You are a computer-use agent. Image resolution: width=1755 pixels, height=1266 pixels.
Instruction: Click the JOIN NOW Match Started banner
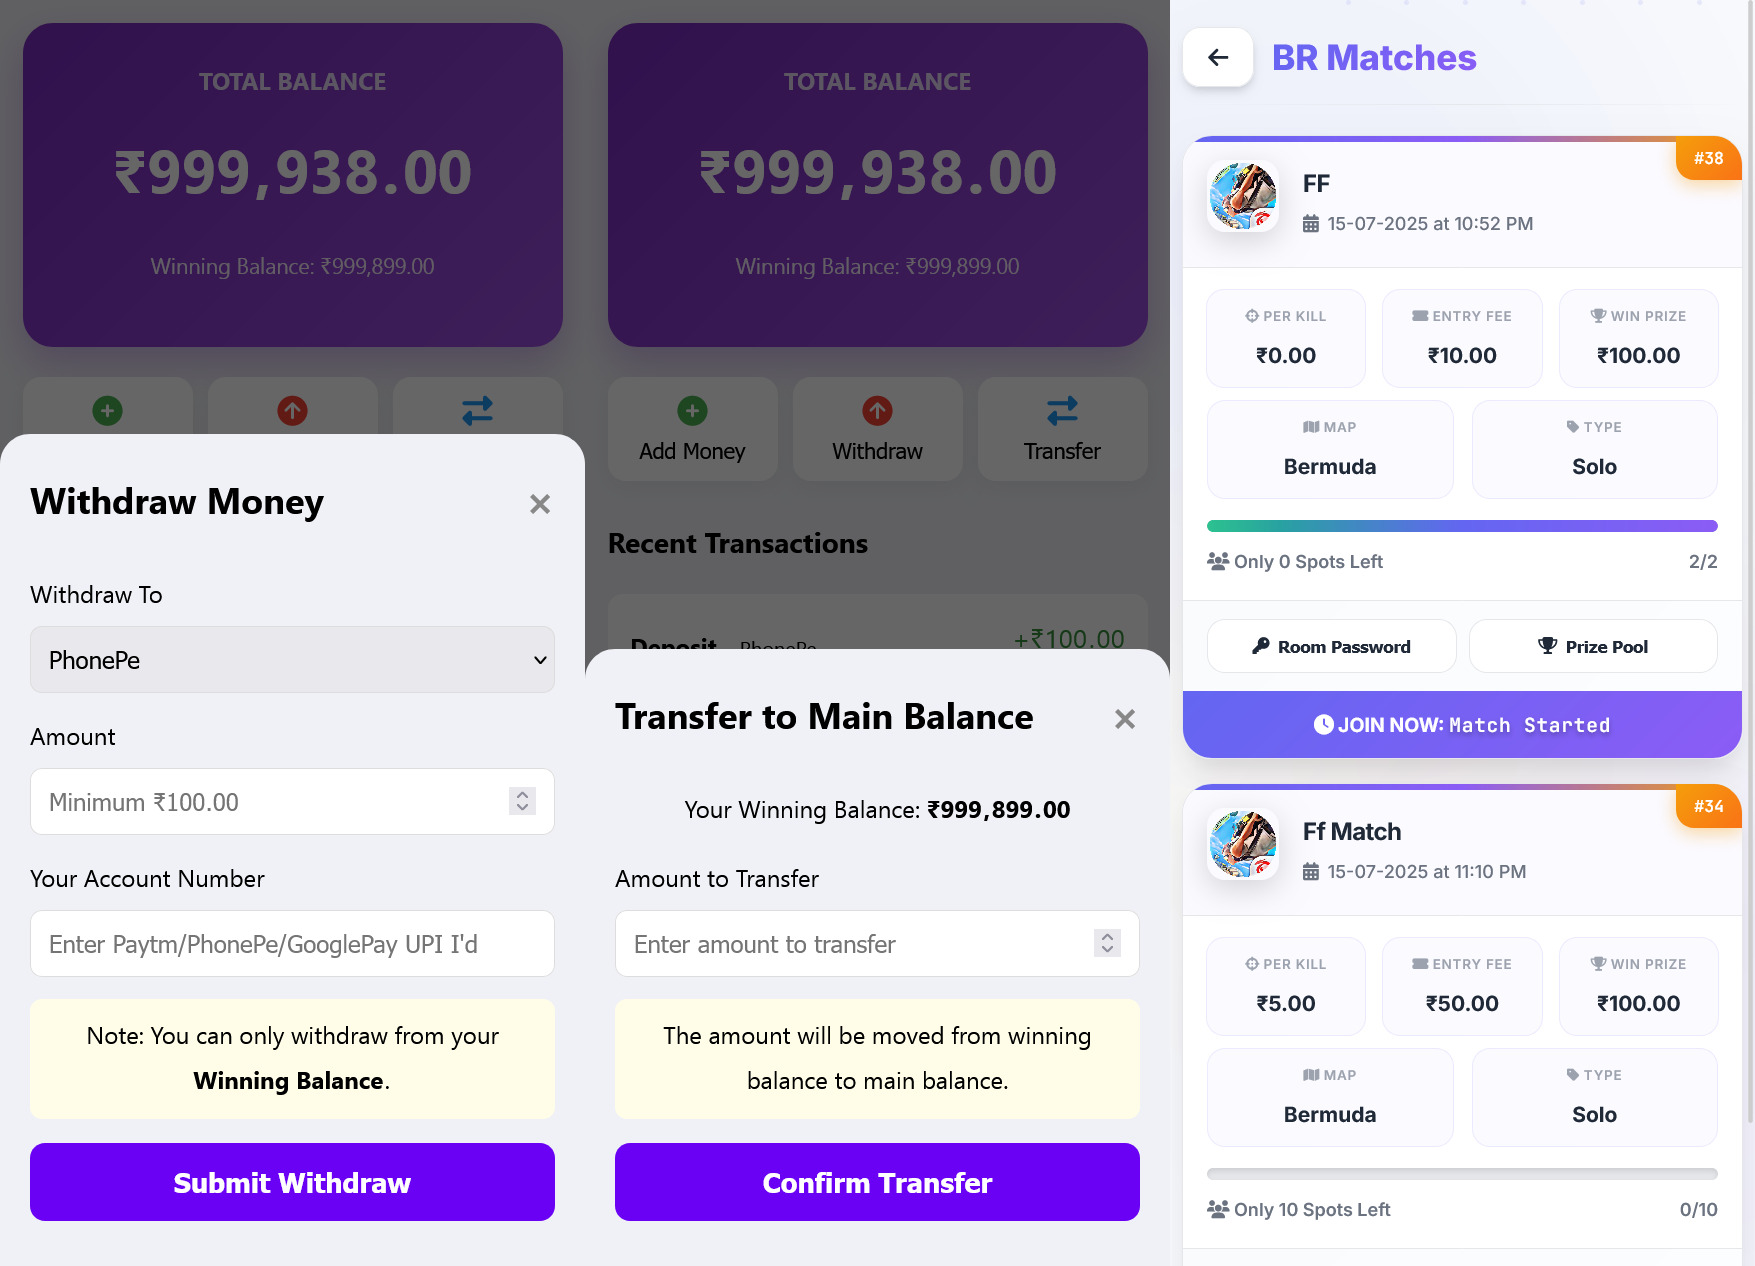(1462, 725)
